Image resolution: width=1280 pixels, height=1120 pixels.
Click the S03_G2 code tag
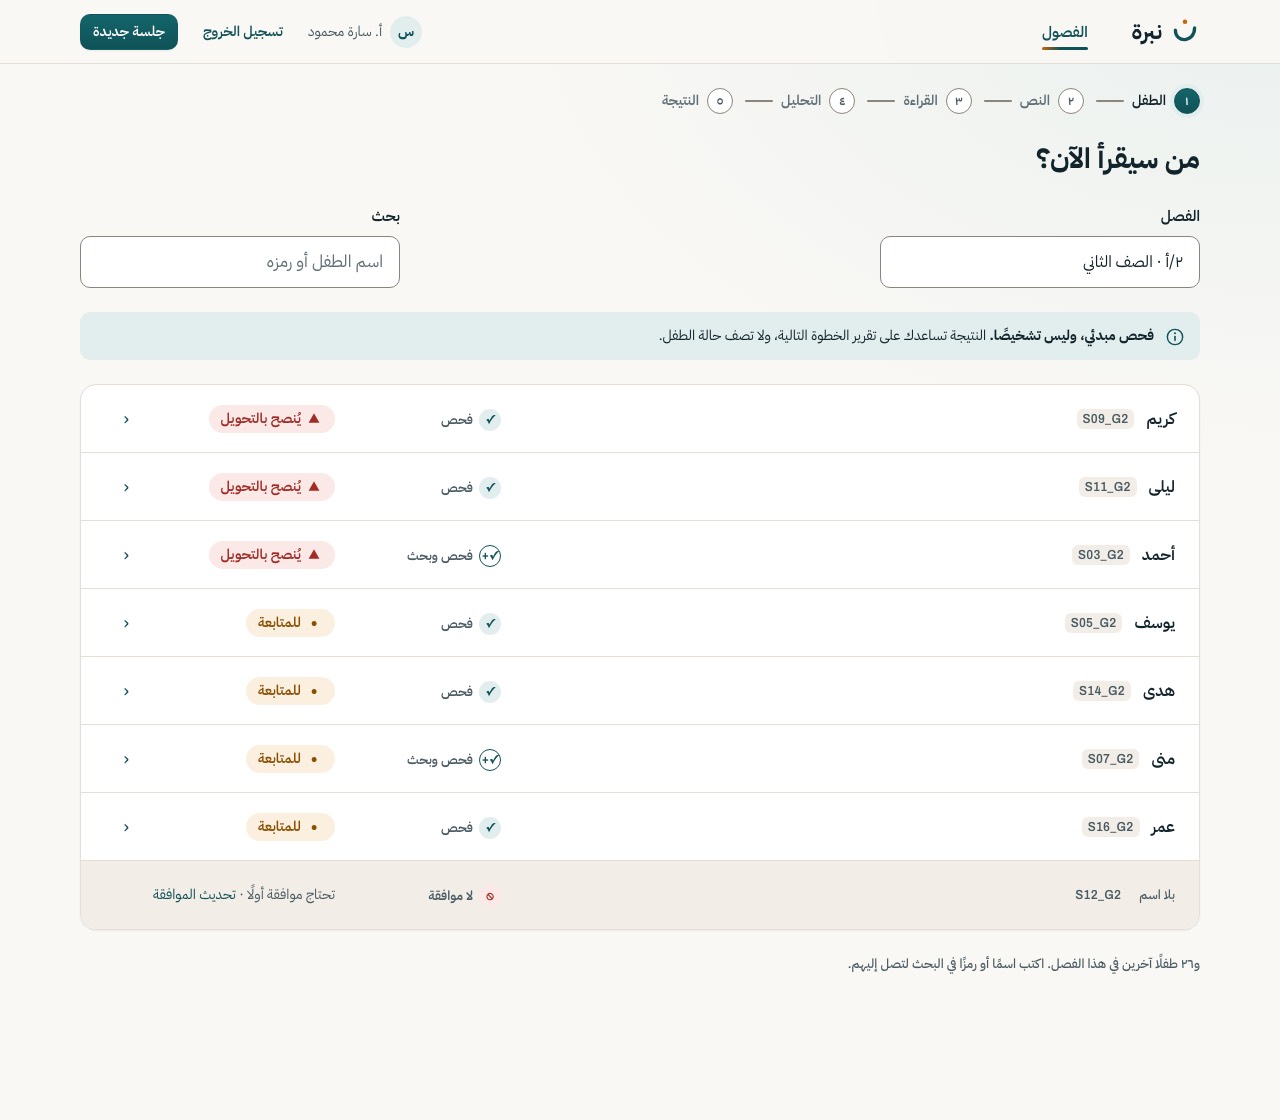pyautogui.click(x=1101, y=555)
